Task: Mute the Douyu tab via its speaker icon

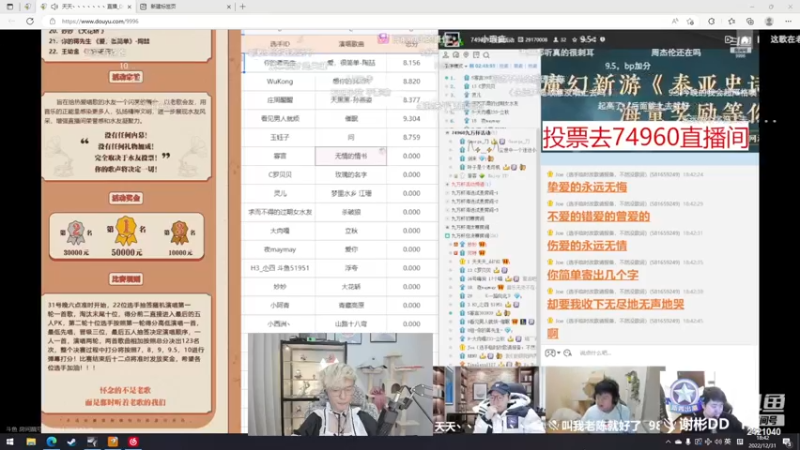Action: point(54,7)
